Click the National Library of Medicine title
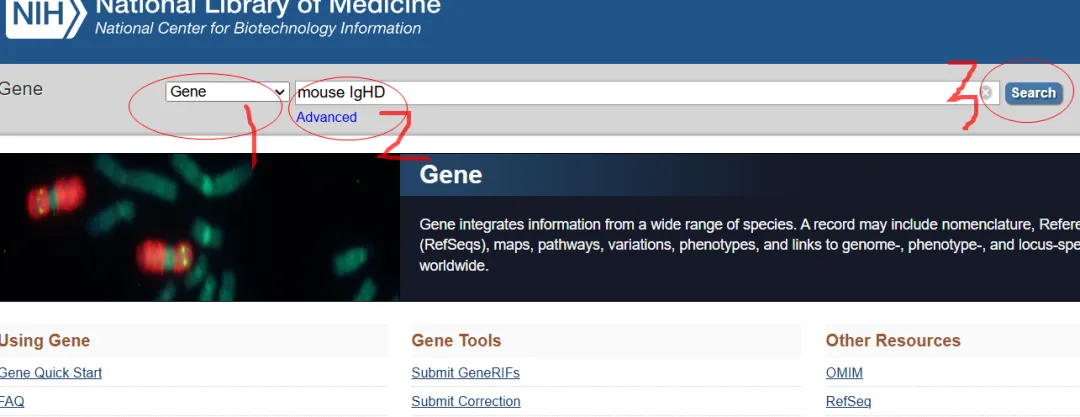1080x417 pixels. 267,8
